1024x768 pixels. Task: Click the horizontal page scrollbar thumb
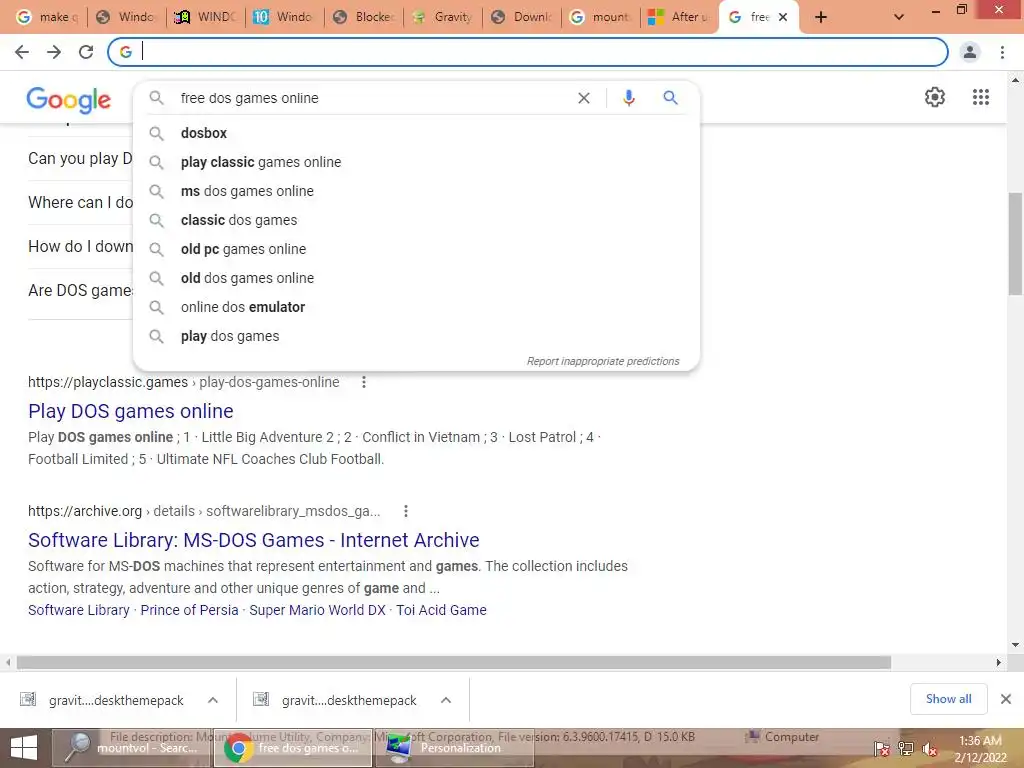pos(454,662)
